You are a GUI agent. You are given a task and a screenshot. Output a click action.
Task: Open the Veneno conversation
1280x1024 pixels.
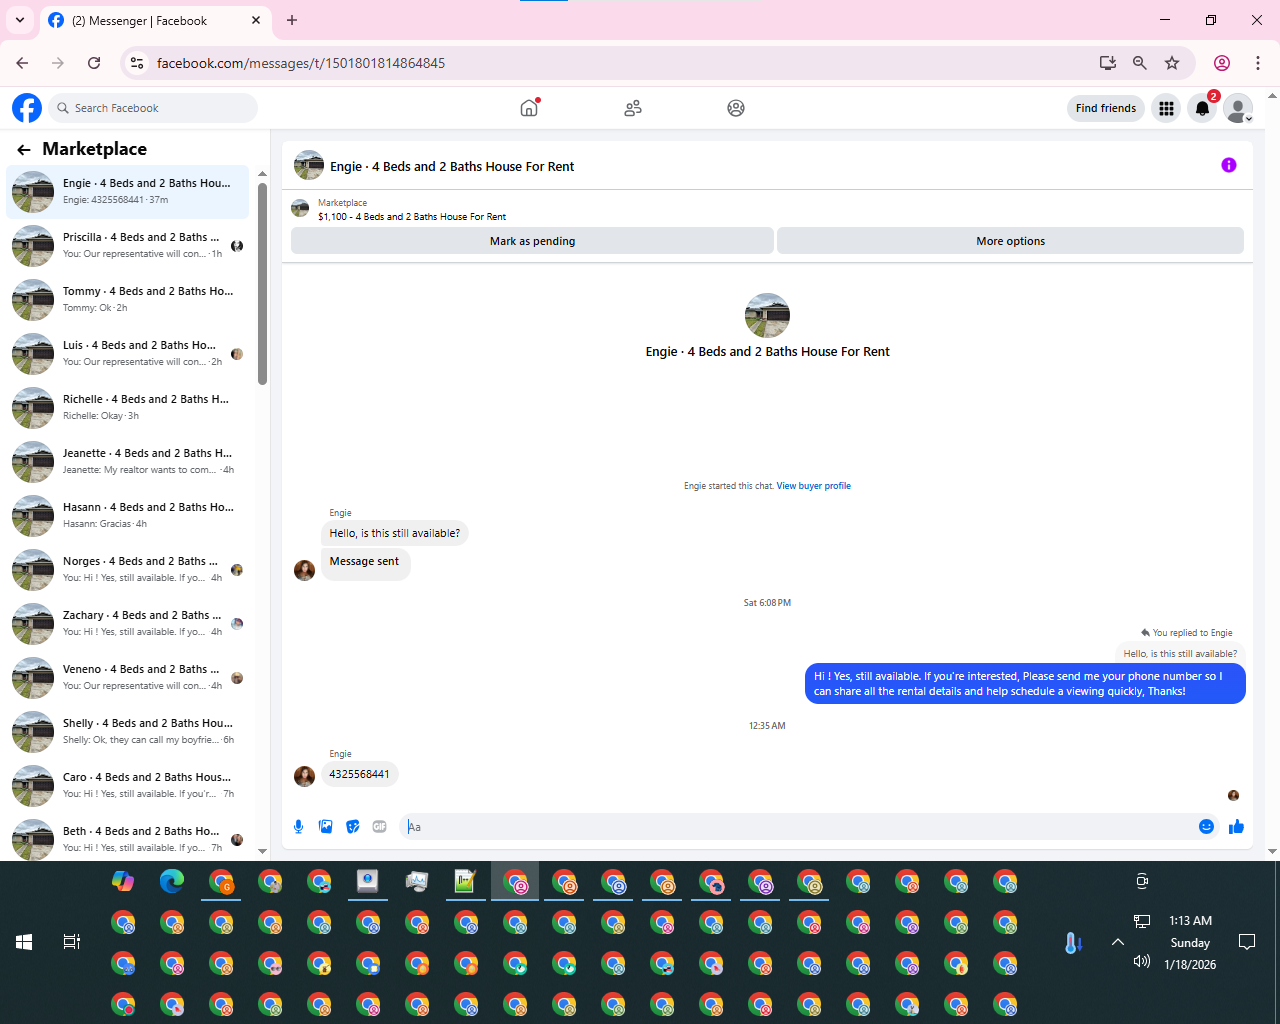(128, 678)
